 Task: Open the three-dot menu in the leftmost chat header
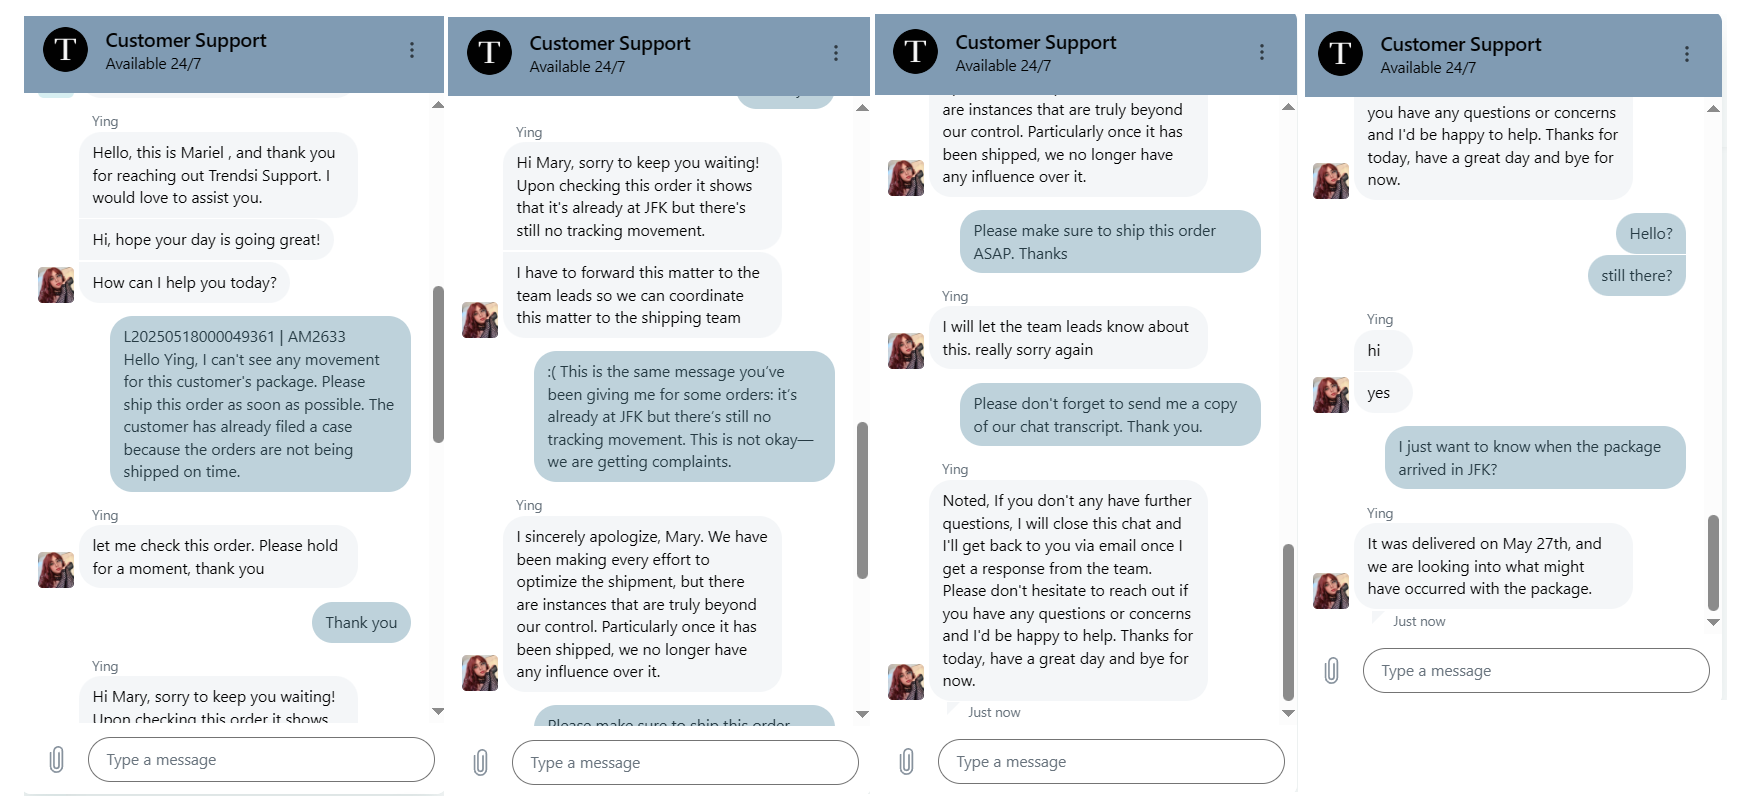pyautogui.click(x=411, y=50)
